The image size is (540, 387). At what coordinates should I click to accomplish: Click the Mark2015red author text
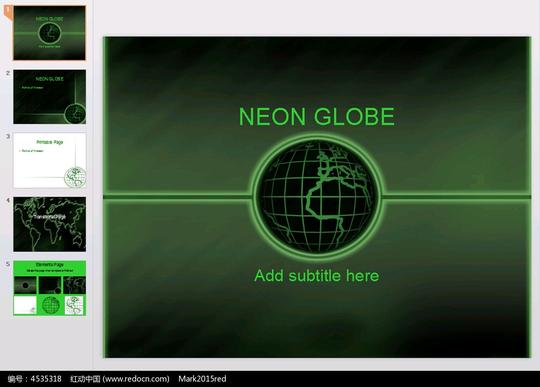tap(202, 379)
